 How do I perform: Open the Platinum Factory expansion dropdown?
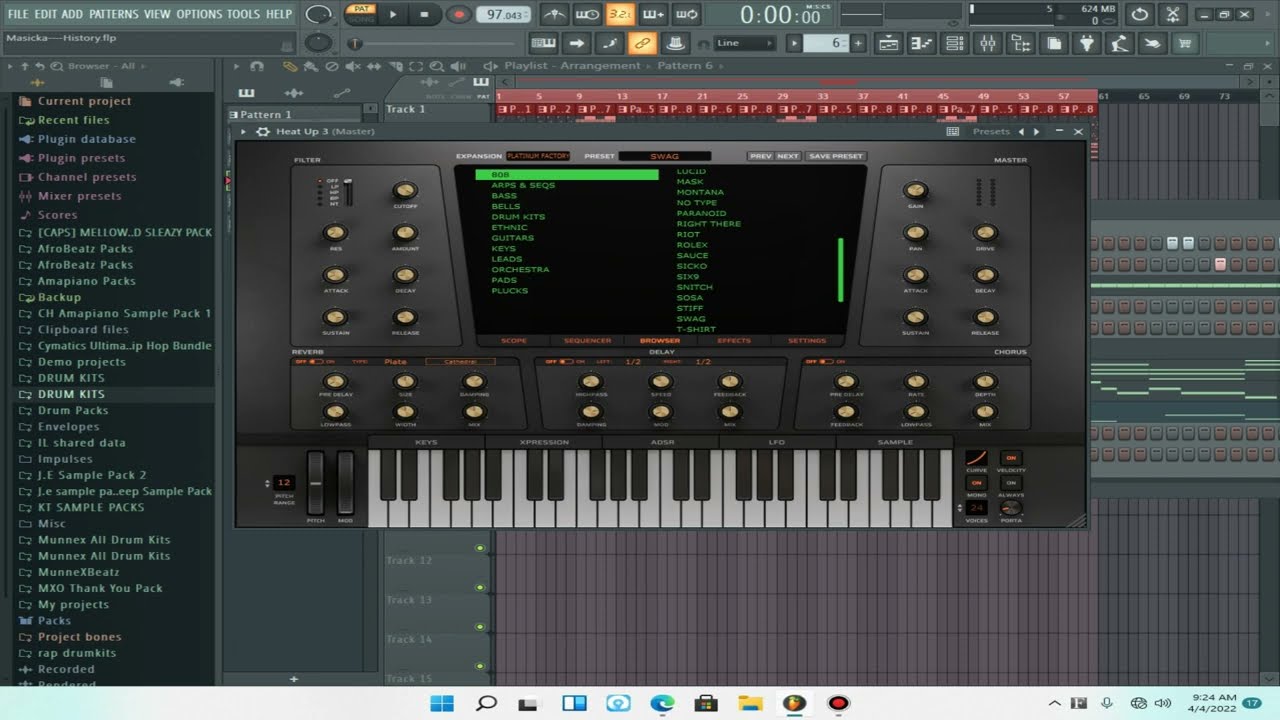(x=538, y=156)
